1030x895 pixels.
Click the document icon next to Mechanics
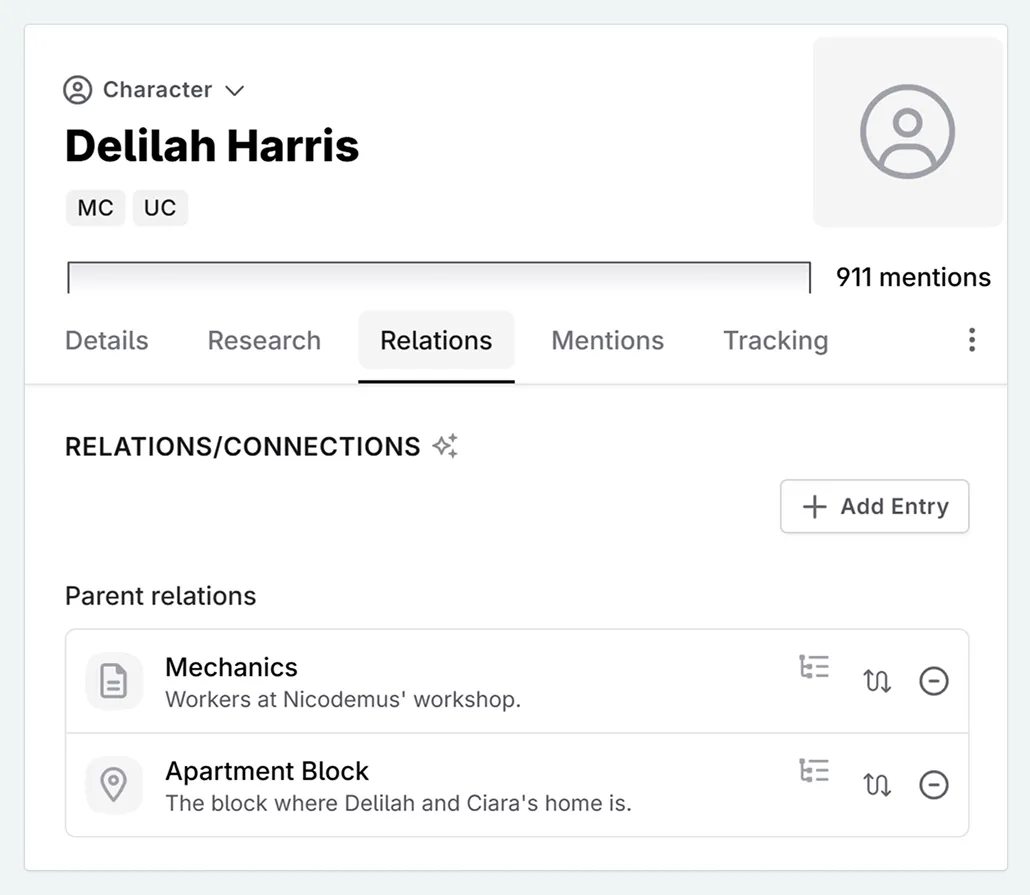[x=114, y=682]
